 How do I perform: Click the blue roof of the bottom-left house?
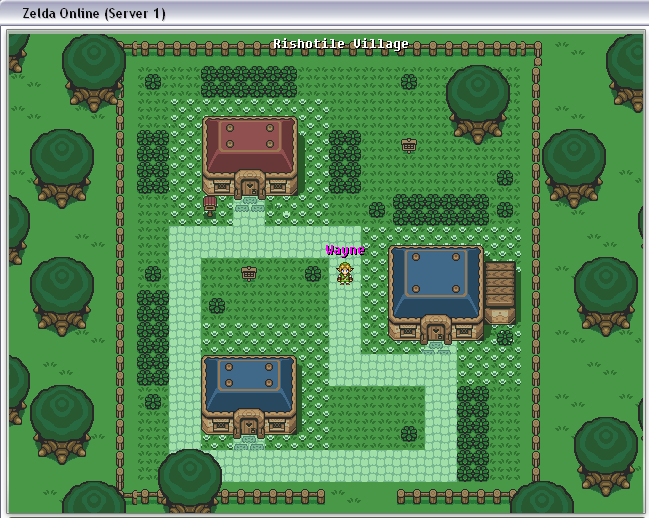coord(249,381)
